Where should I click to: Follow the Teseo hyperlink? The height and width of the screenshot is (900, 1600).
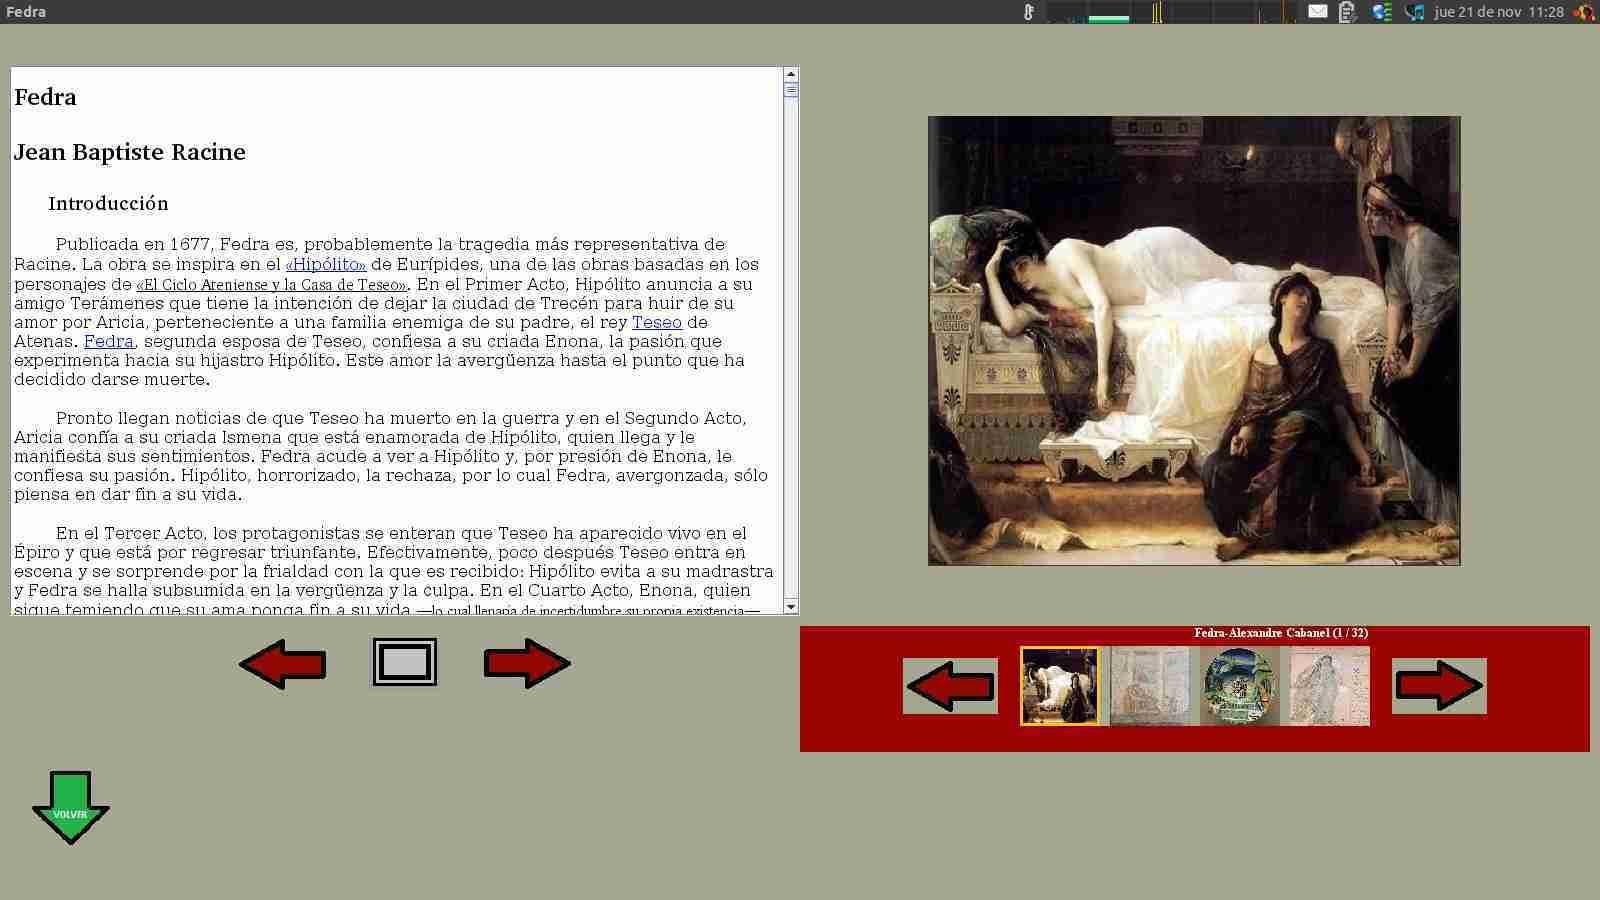click(657, 322)
